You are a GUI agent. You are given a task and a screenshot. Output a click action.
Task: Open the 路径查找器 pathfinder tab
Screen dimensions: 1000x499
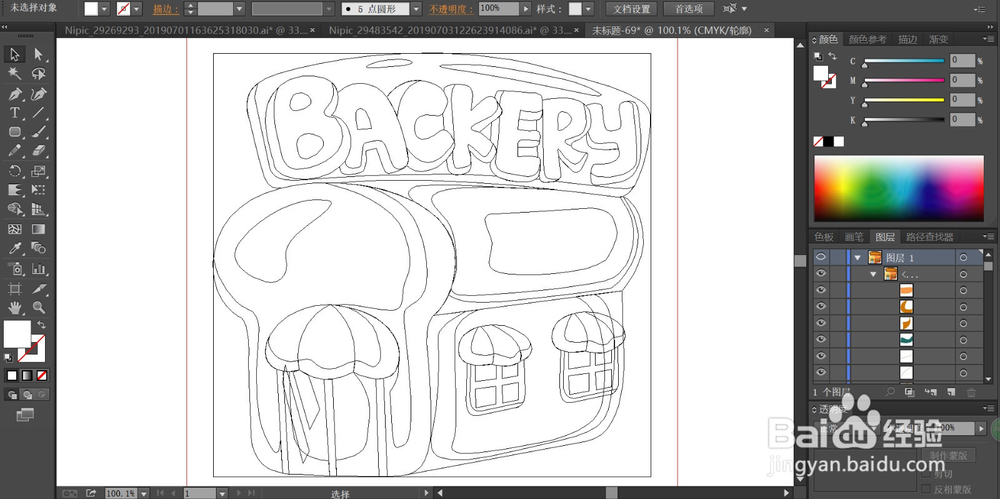tap(930, 237)
